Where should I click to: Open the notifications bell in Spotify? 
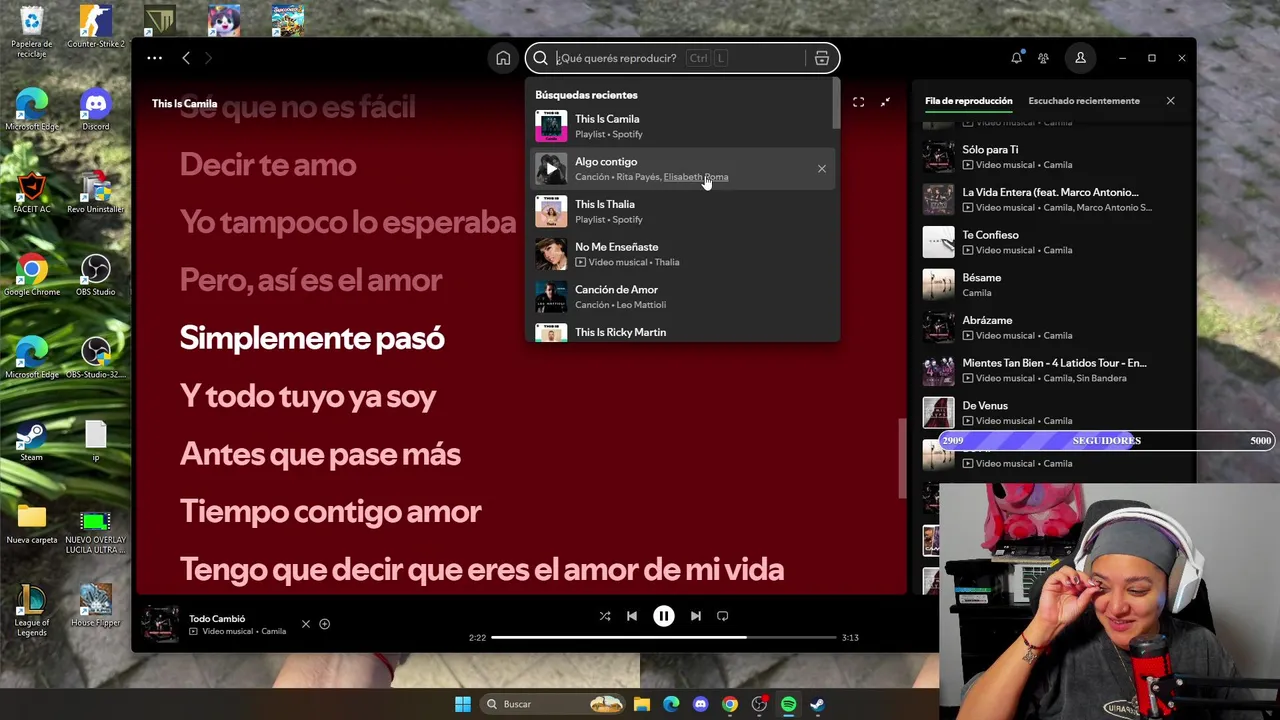(1016, 58)
